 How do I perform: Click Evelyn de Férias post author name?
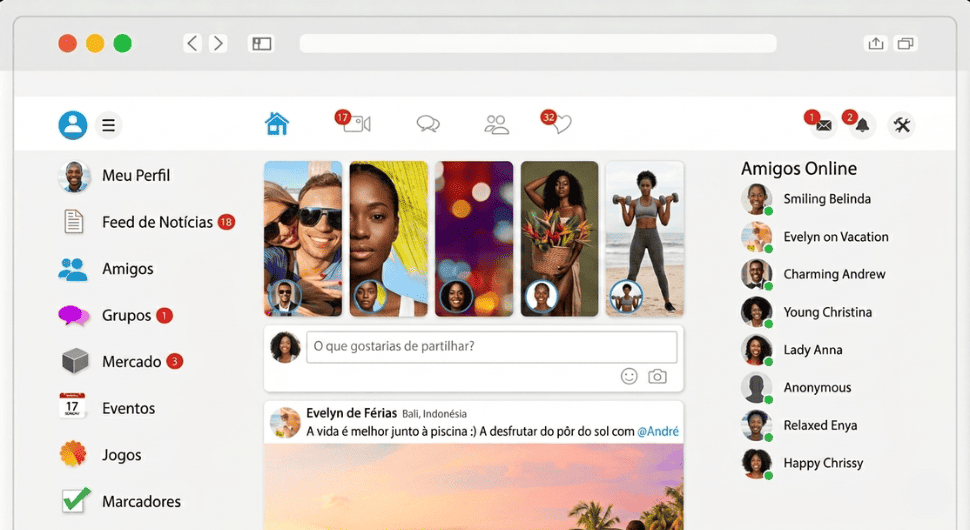click(351, 413)
